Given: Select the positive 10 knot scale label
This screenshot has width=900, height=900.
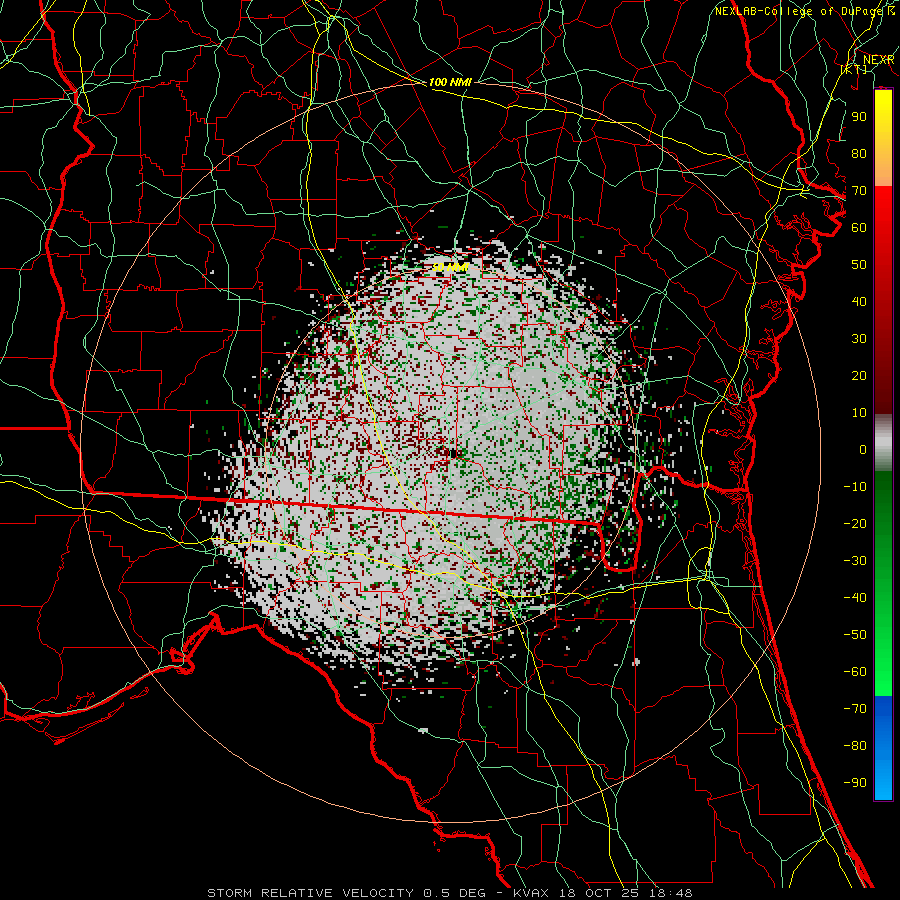Looking at the screenshot, I should coord(859,413).
